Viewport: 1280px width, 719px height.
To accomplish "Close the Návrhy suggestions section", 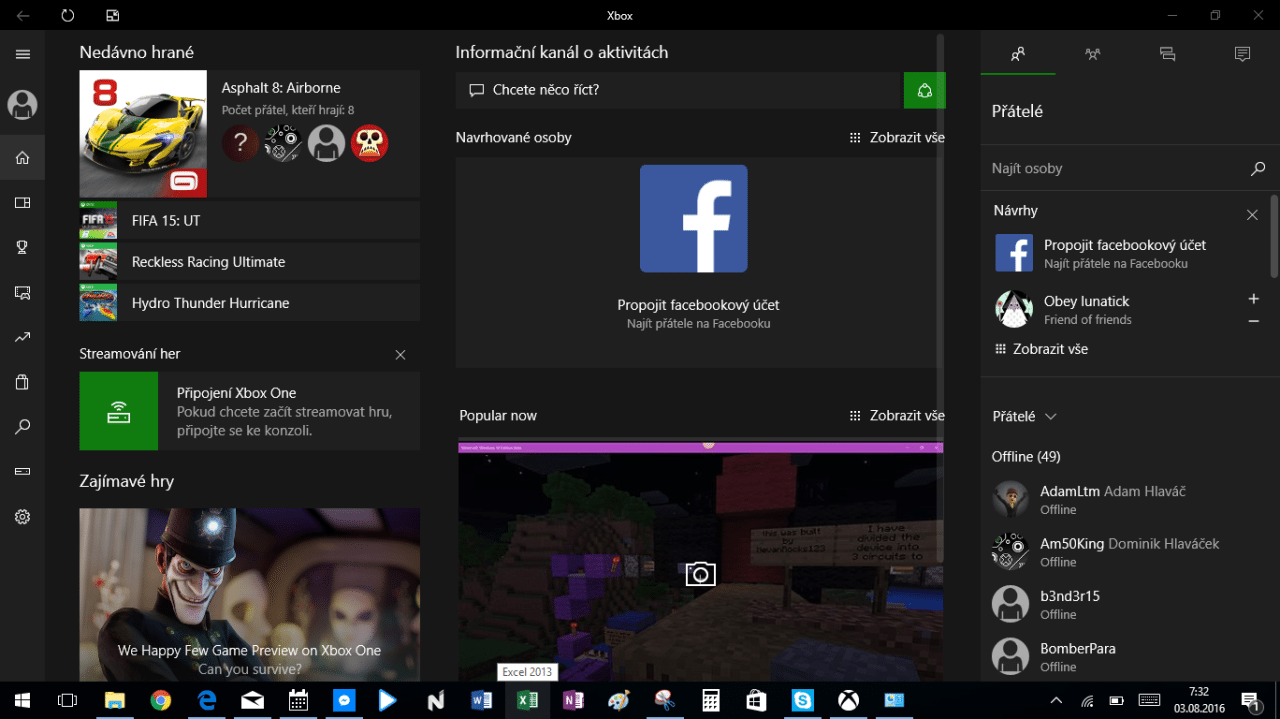I will 1252,214.
